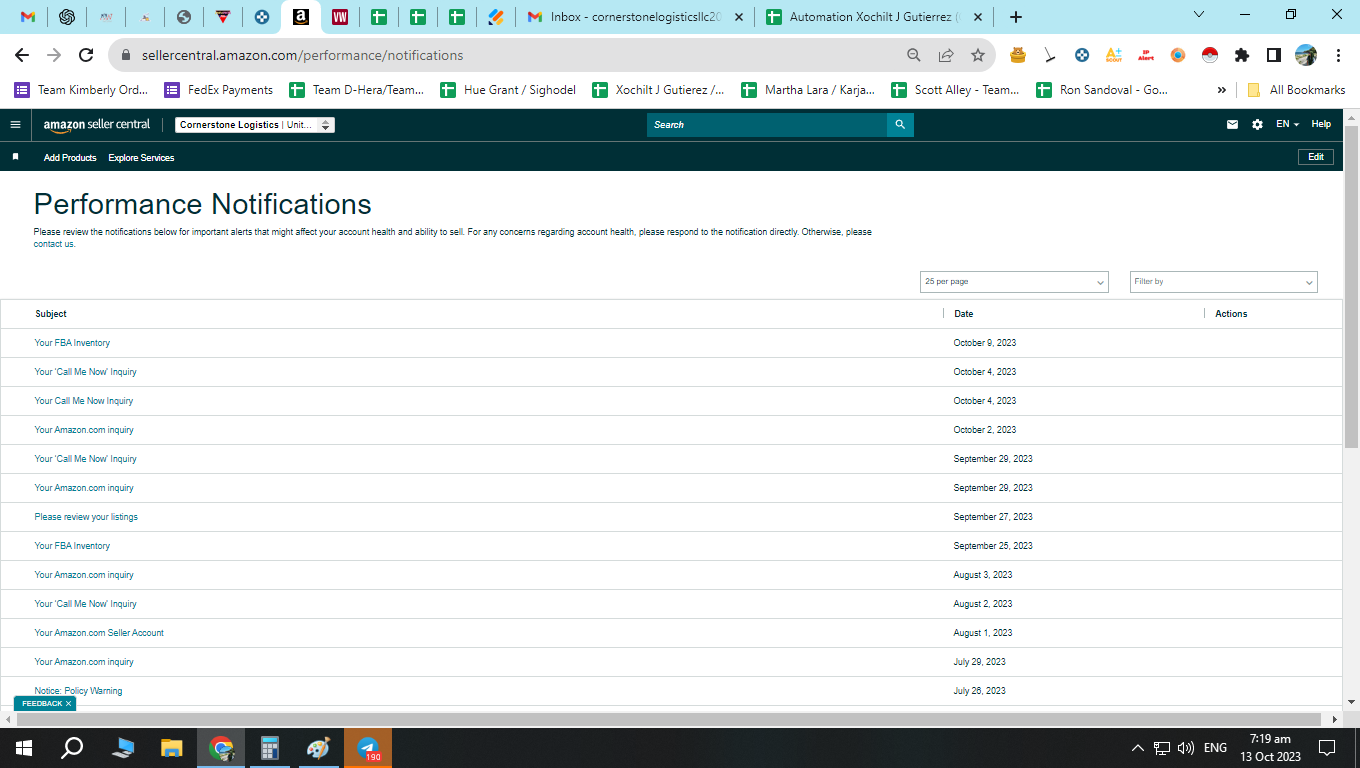
Task: Follow the 'contact us' link
Action: 54,244
